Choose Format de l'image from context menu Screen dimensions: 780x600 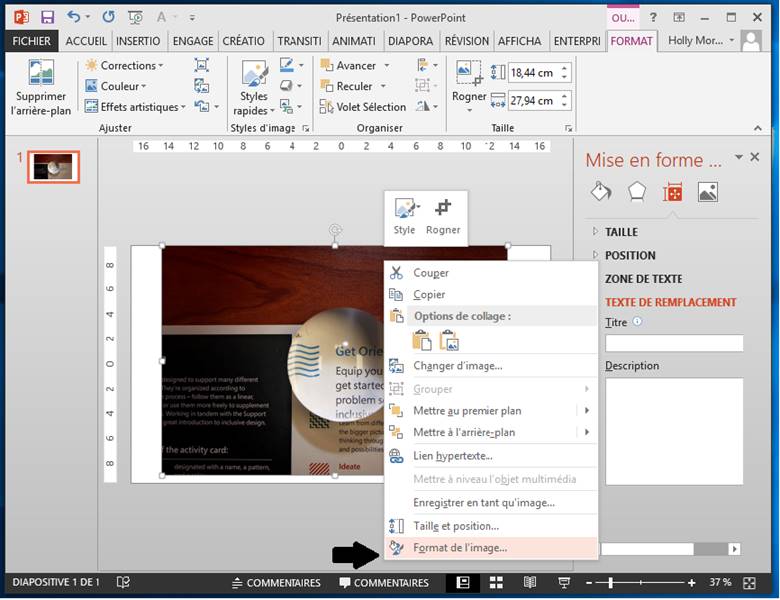[x=460, y=548]
